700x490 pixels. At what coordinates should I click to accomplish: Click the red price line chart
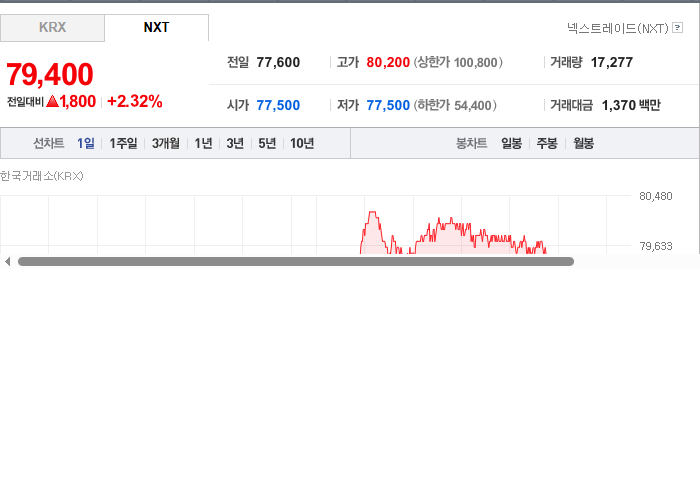point(453,233)
